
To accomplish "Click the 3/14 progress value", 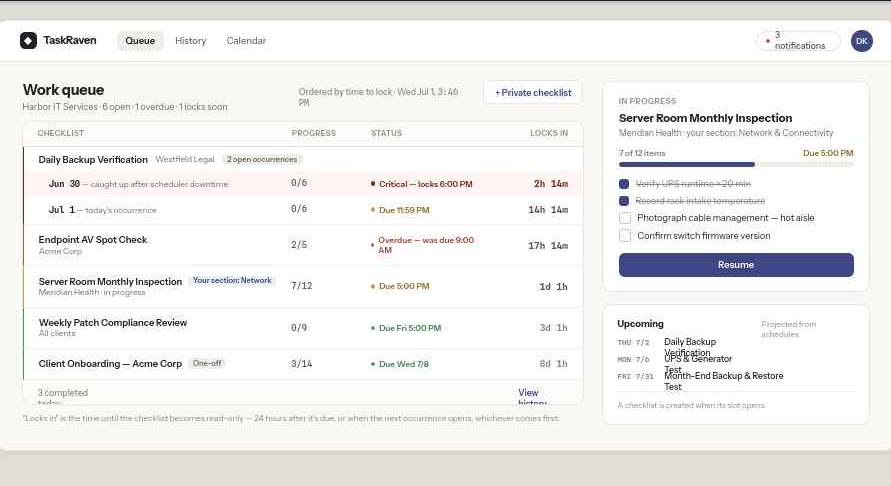I will [x=302, y=364].
